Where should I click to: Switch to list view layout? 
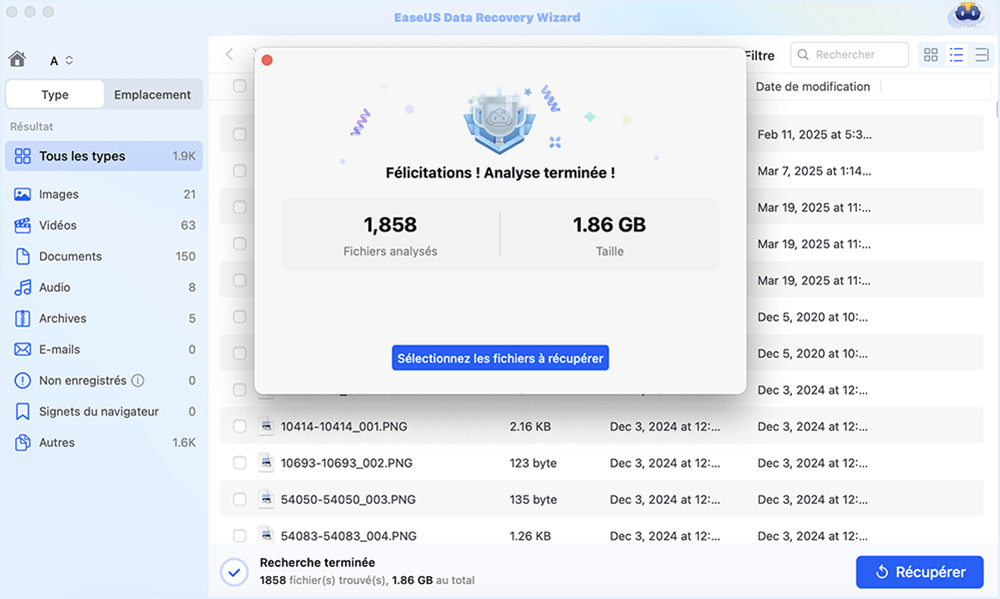click(956, 55)
